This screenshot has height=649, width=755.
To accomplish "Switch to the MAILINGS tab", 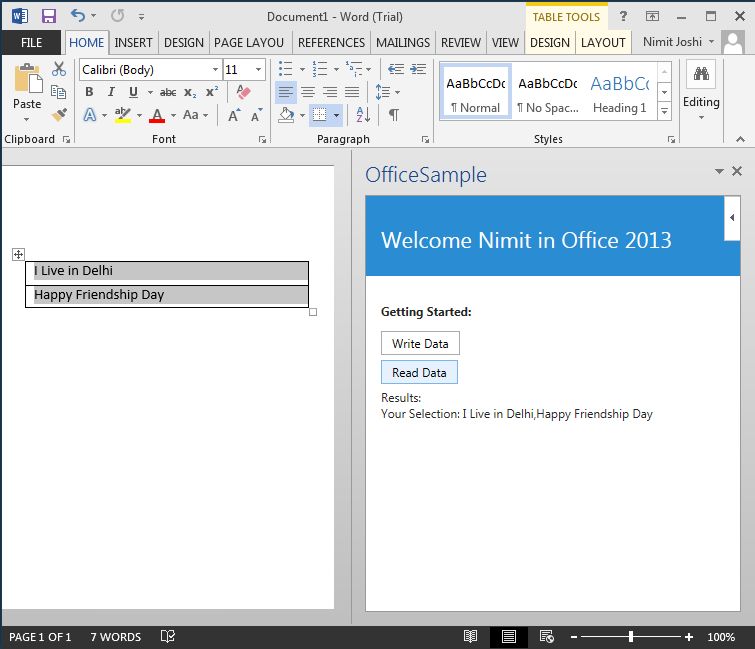I will (403, 43).
